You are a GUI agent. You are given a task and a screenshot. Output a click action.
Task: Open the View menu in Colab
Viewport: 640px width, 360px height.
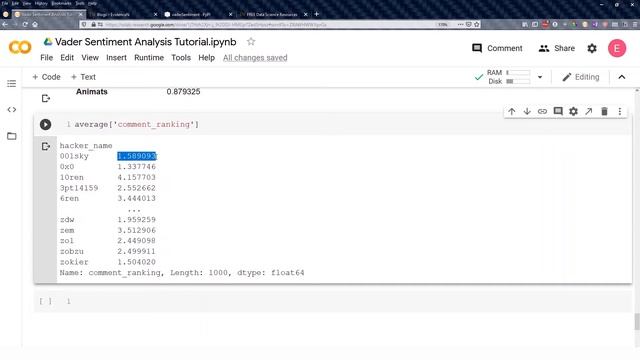90,58
